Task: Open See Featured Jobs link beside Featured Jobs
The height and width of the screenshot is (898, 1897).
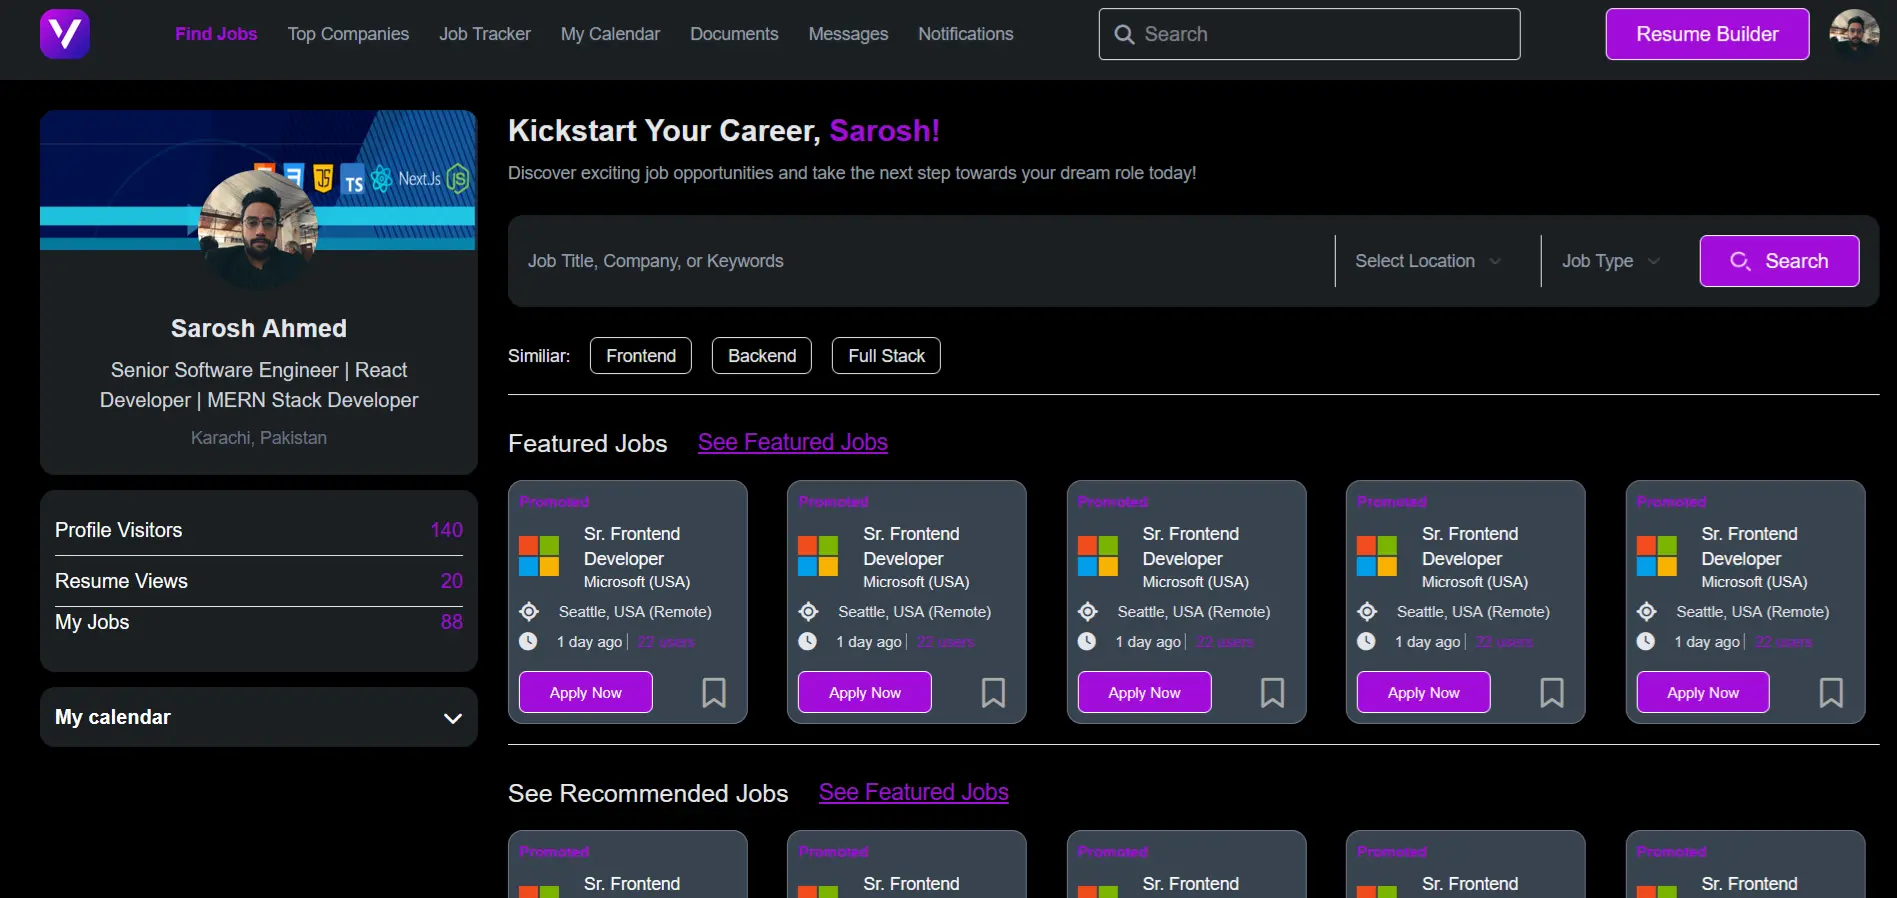Action: coord(793,442)
